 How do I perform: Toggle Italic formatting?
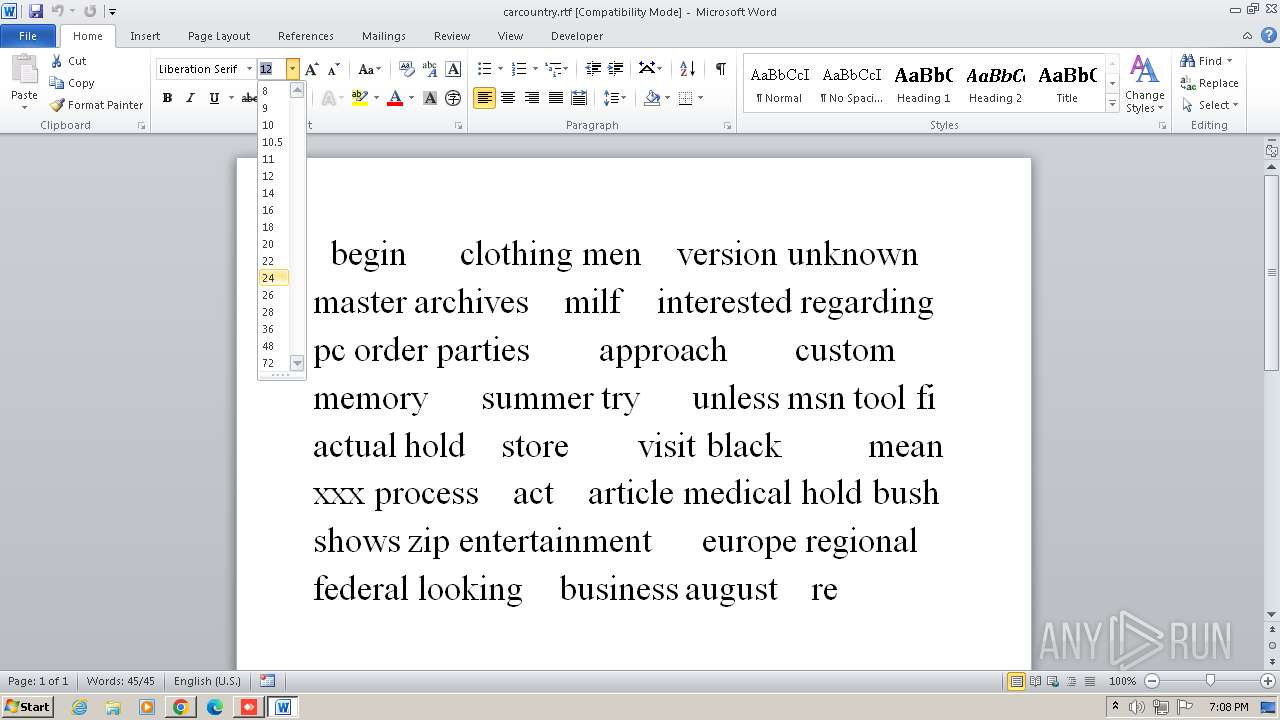pyautogui.click(x=190, y=98)
